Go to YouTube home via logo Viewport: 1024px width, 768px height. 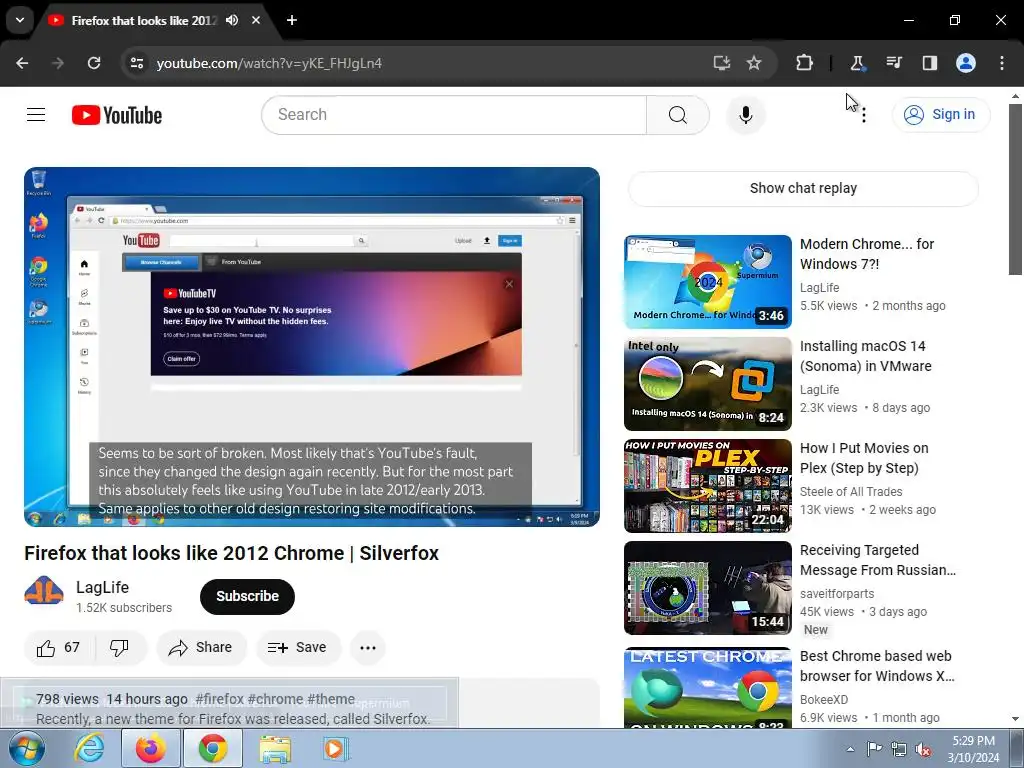point(117,115)
